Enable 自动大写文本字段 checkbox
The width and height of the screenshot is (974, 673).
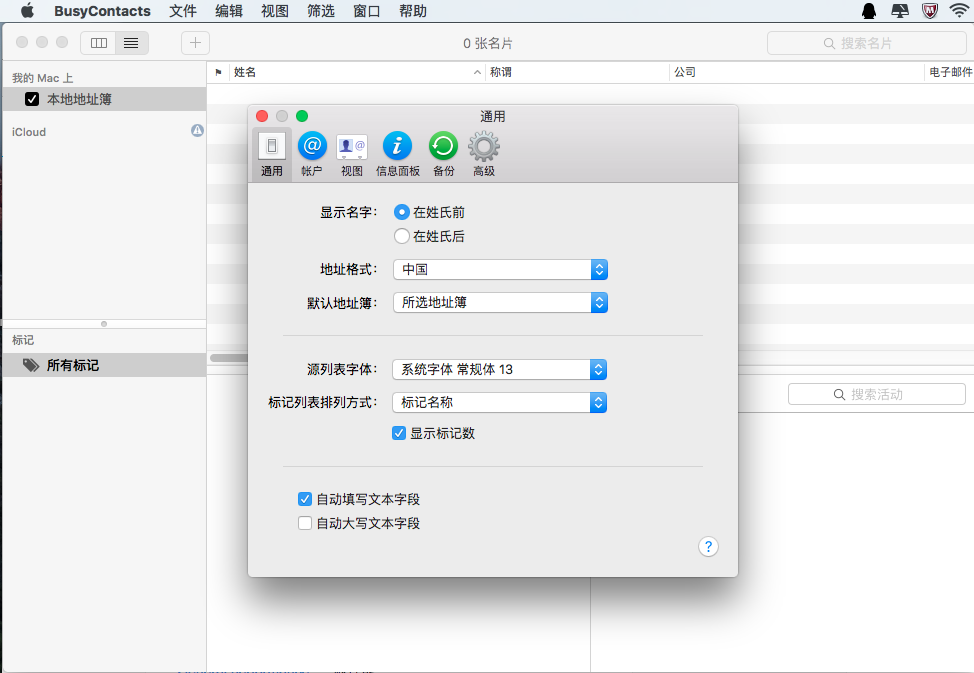pos(304,523)
